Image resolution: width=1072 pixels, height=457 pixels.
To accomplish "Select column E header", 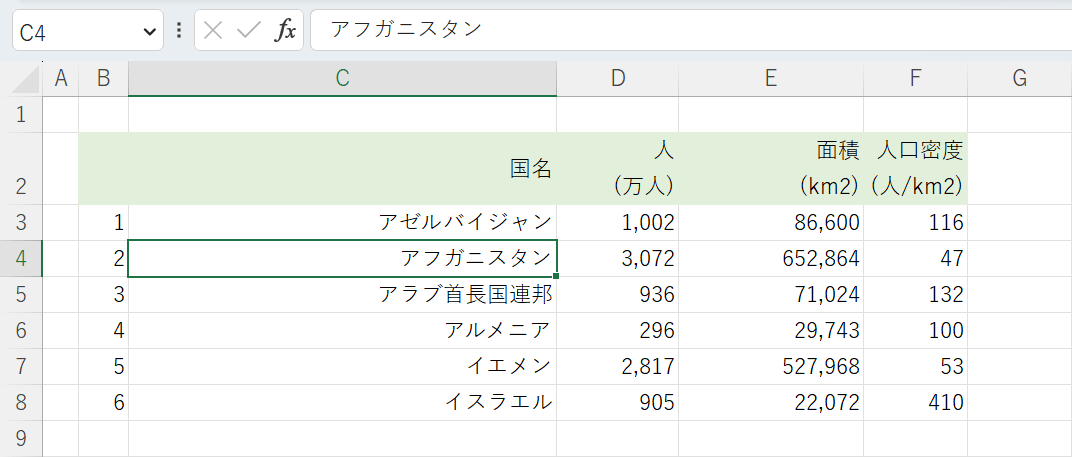I will click(x=770, y=79).
